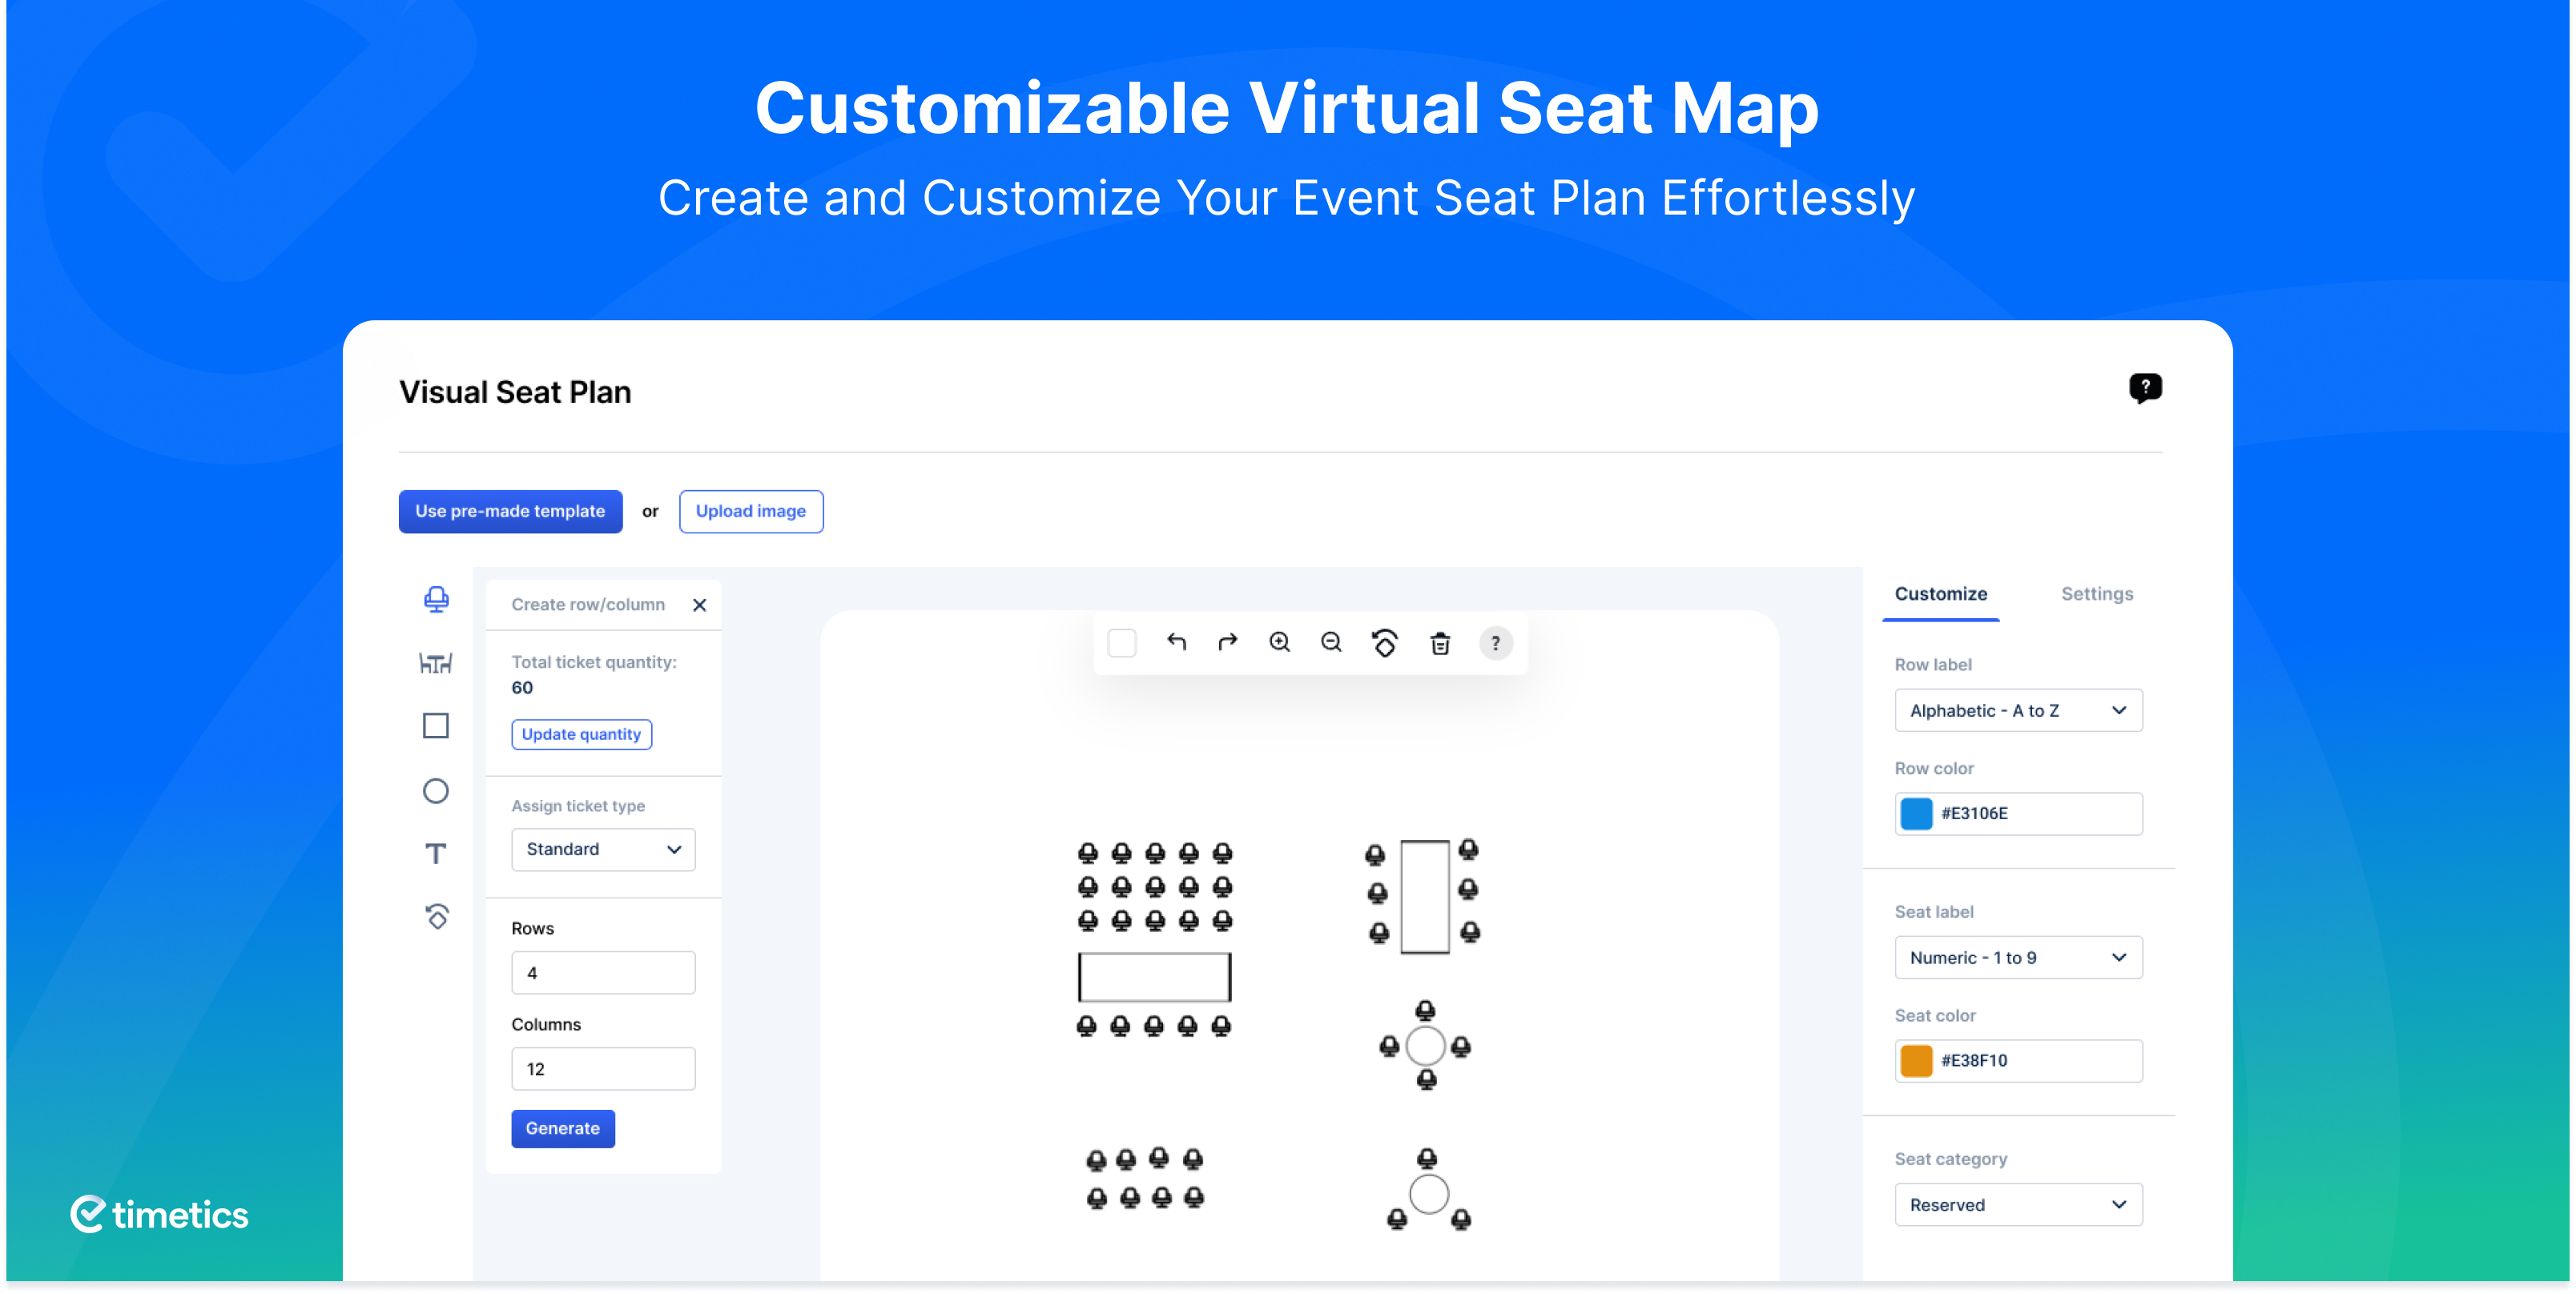
Task: Open the Row label Alphabetic dropdown
Action: [x=2018, y=710]
